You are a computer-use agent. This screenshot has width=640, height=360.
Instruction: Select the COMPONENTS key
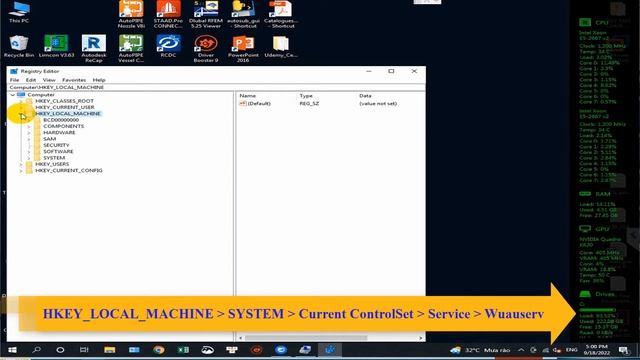[63, 126]
